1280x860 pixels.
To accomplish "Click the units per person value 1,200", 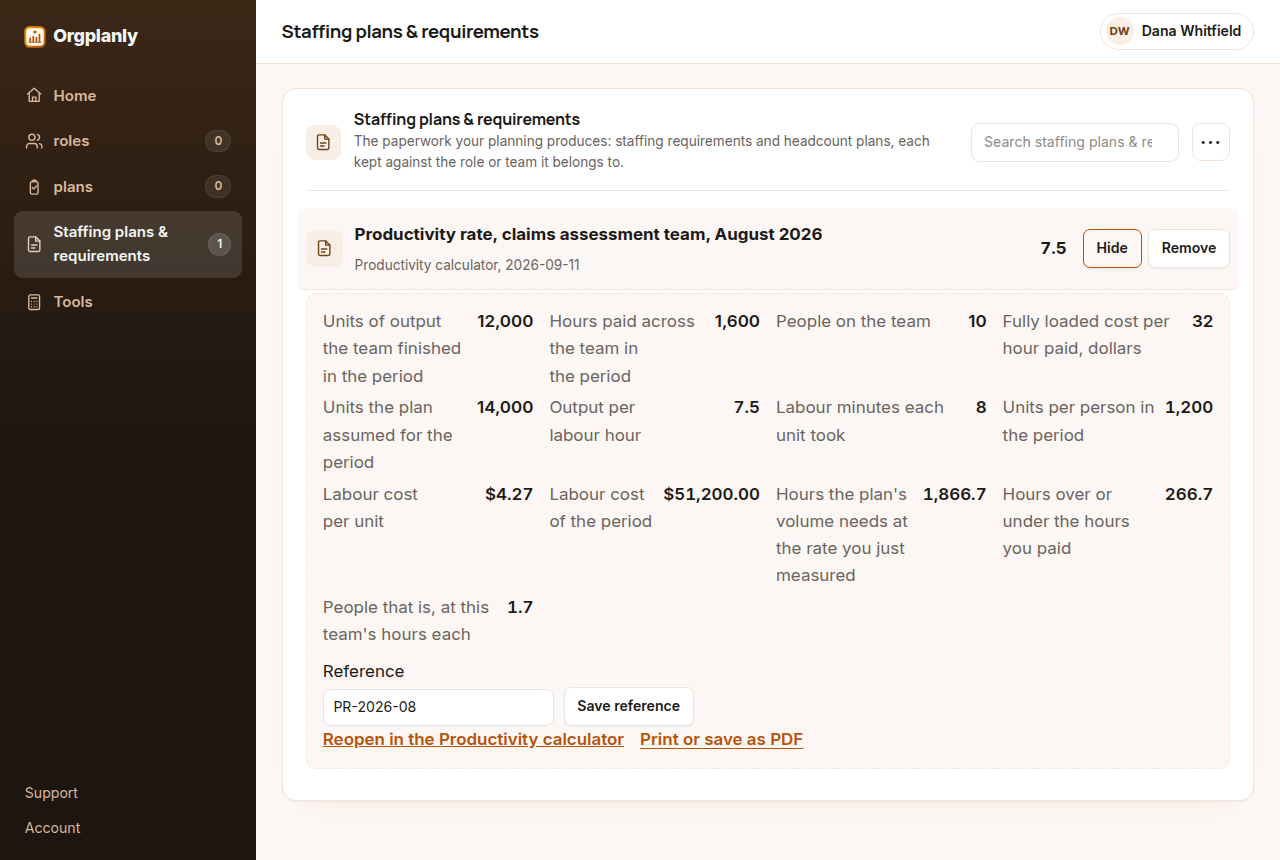I will [x=1189, y=407].
